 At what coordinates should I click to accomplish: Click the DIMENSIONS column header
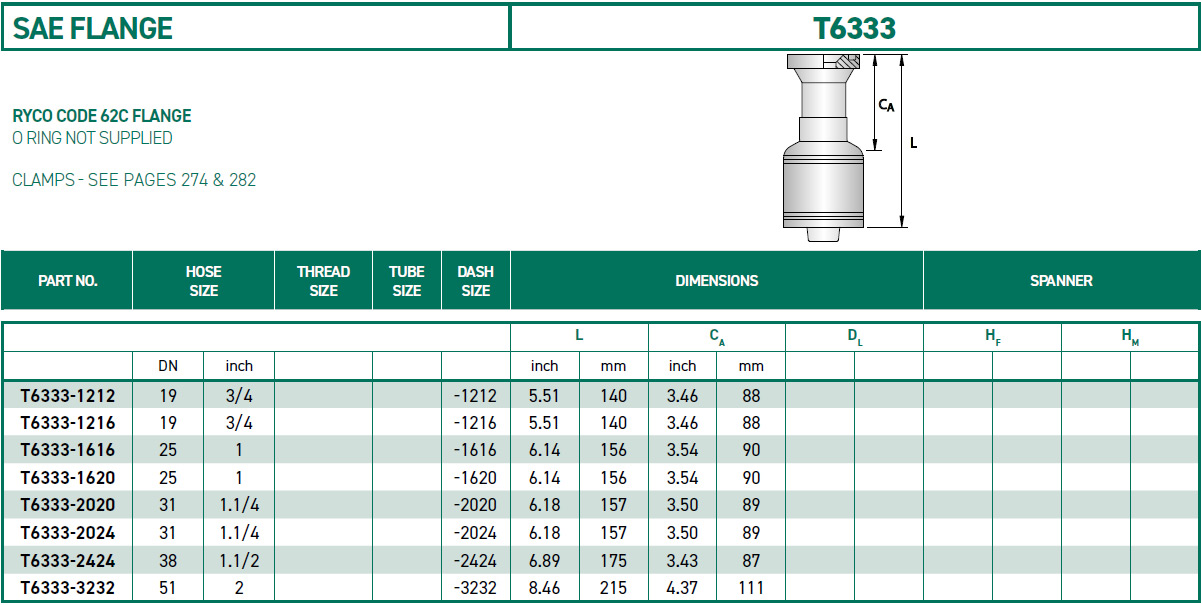tap(717, 281)
